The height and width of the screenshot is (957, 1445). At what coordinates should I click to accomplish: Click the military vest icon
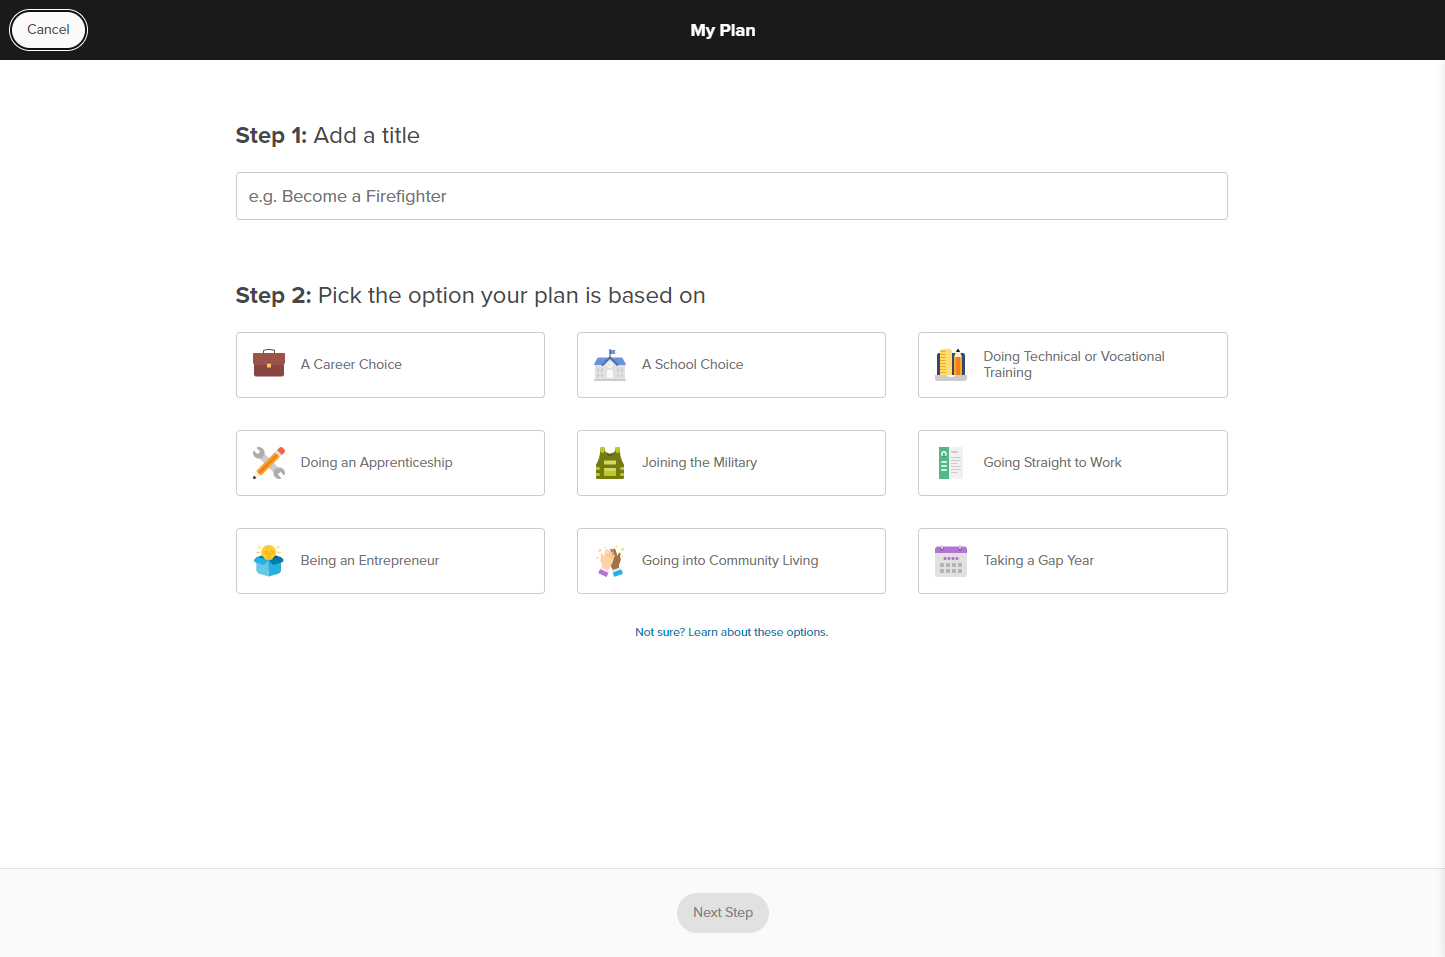point(610,463)
